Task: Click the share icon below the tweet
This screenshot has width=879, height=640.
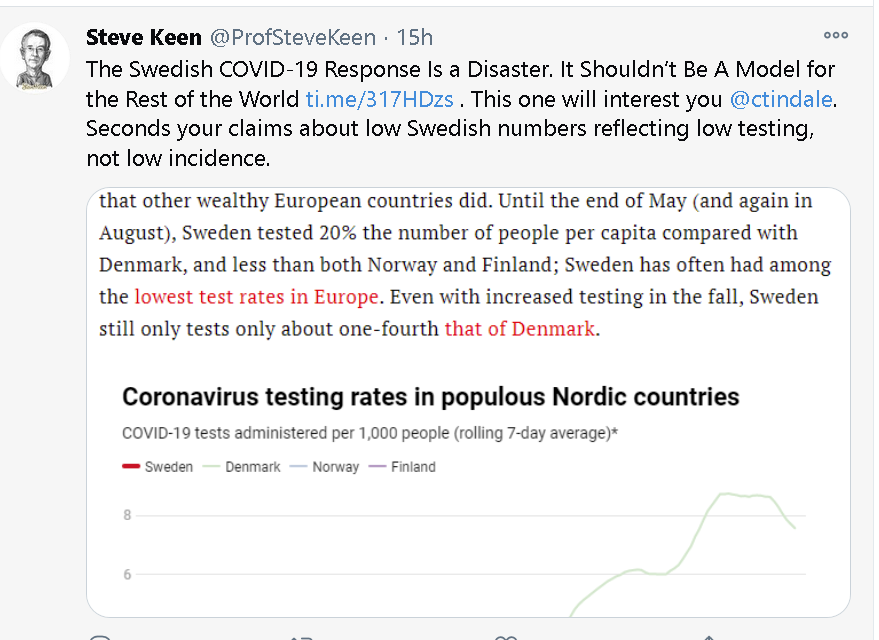Action: click(x=709, y=637)
